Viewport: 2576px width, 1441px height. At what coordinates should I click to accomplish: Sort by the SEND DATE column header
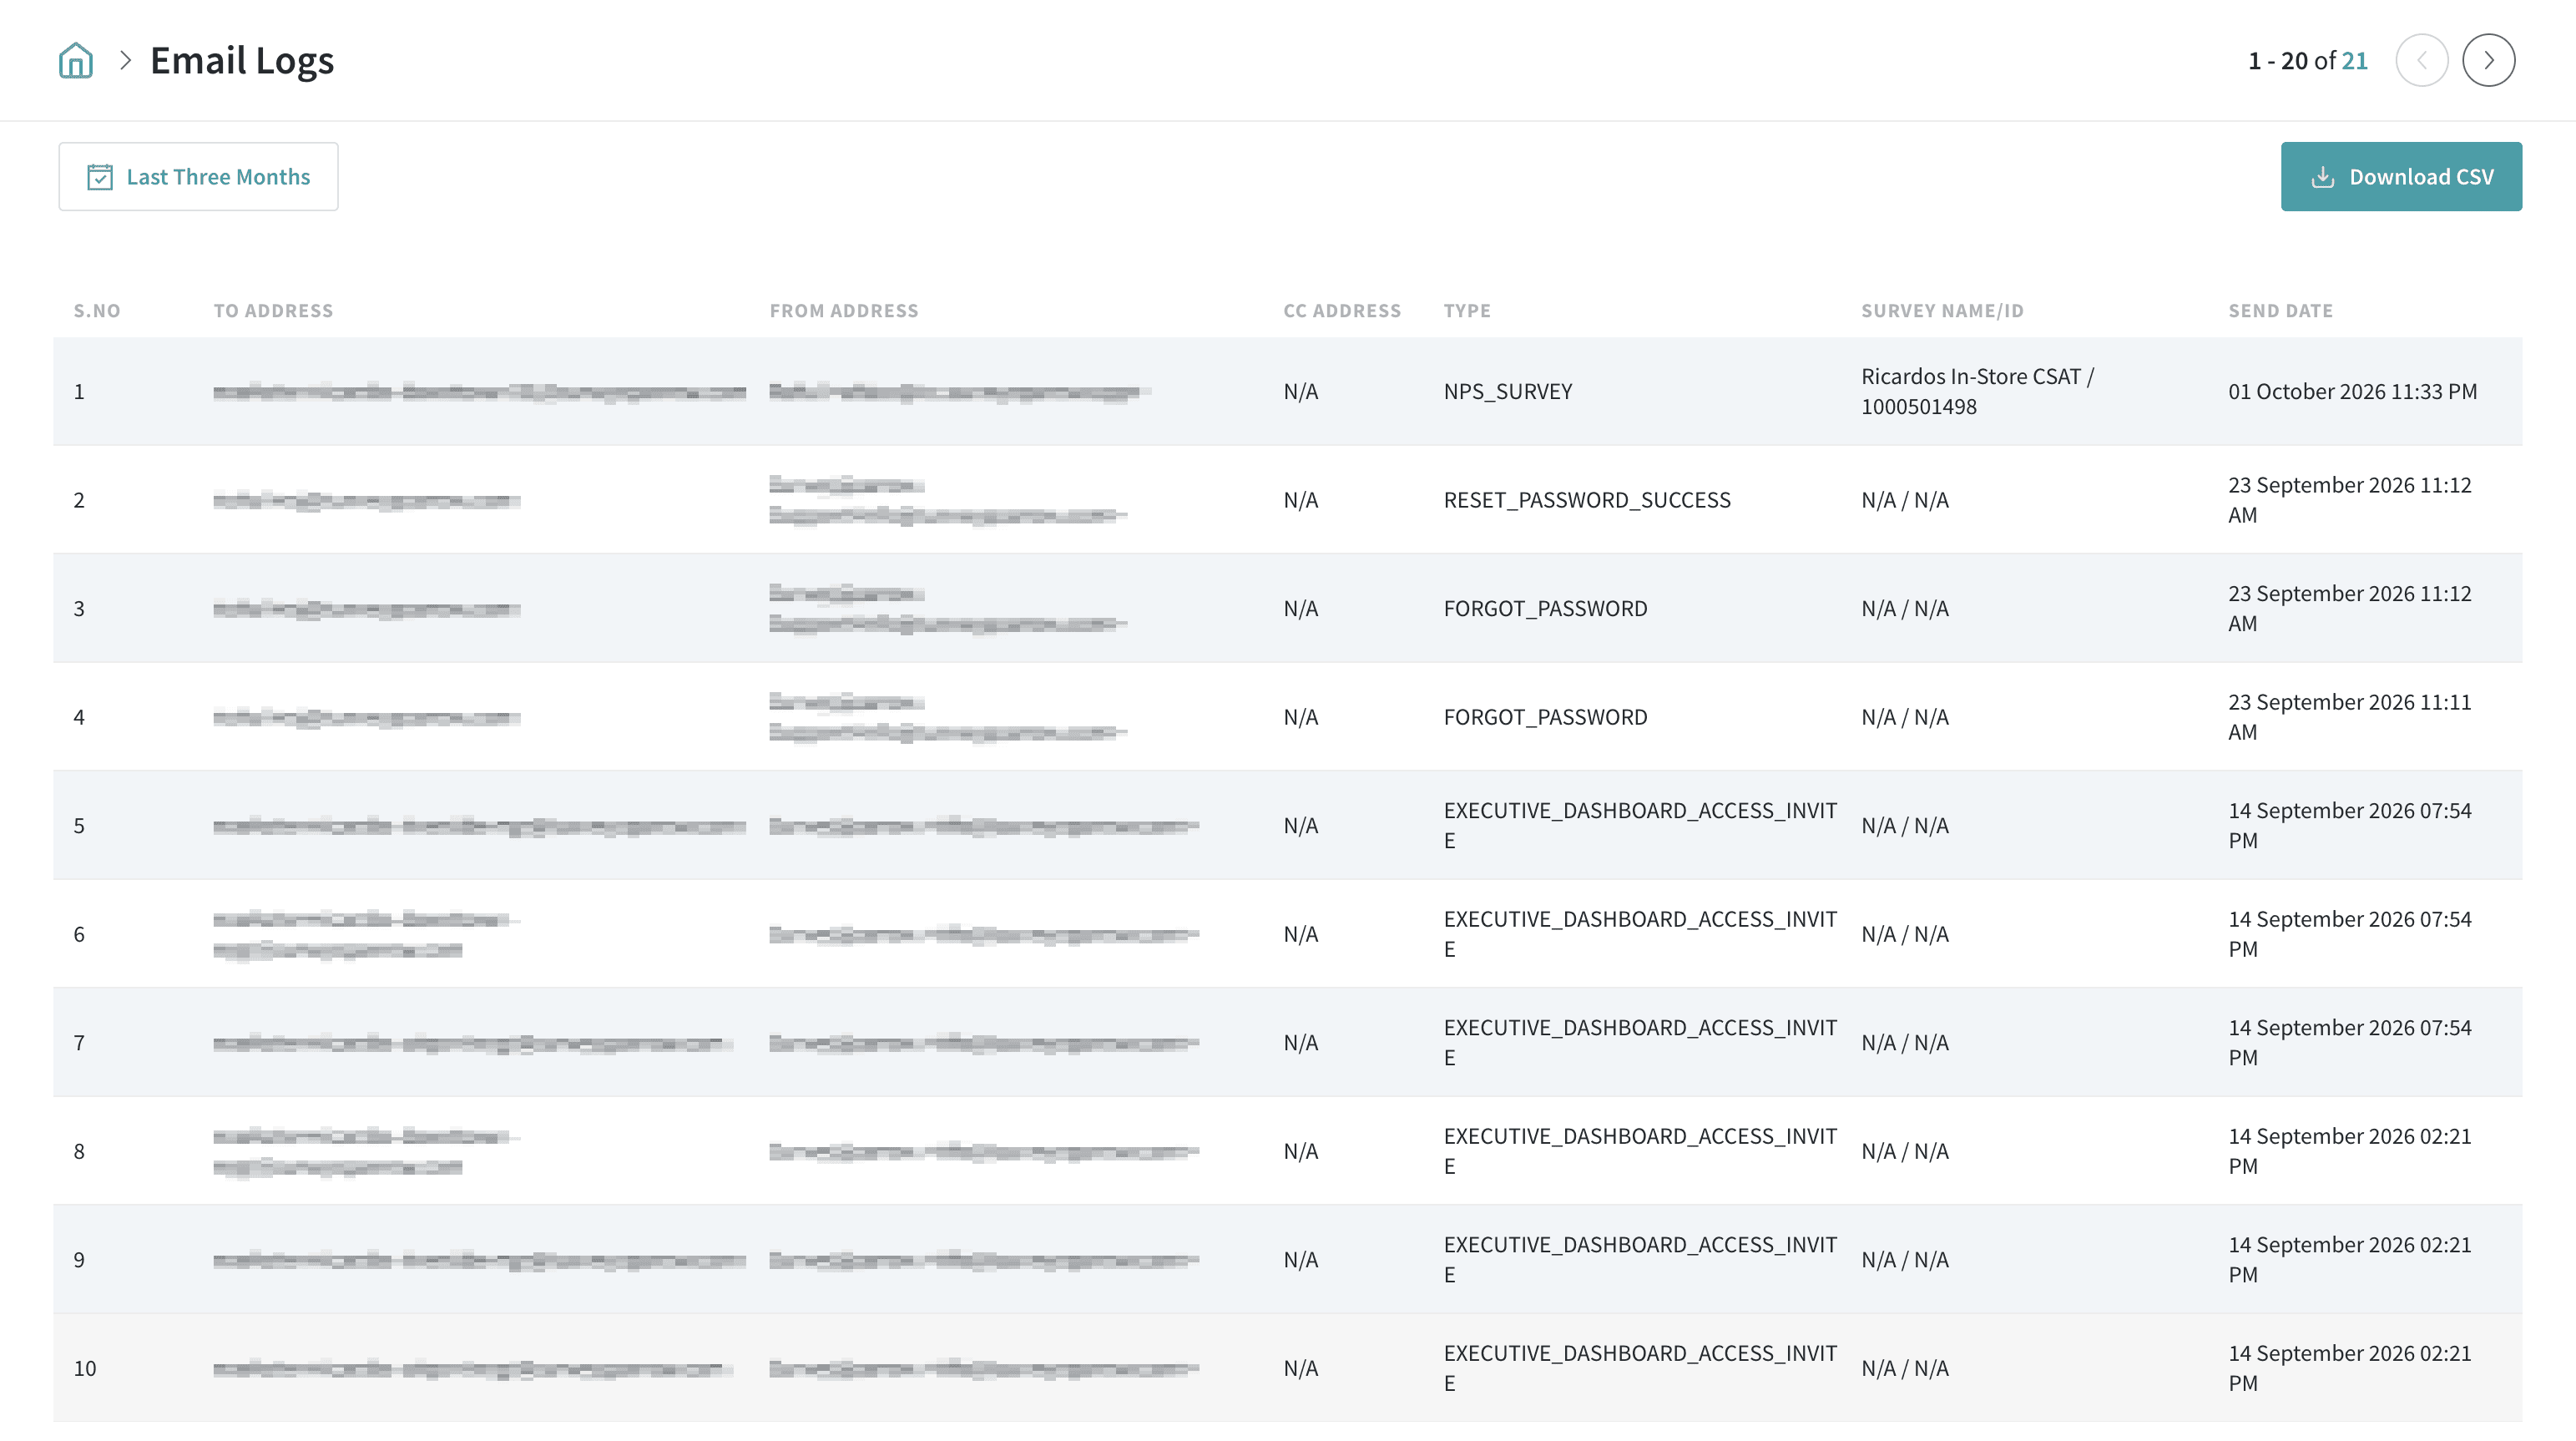[x=2280, y=311]
